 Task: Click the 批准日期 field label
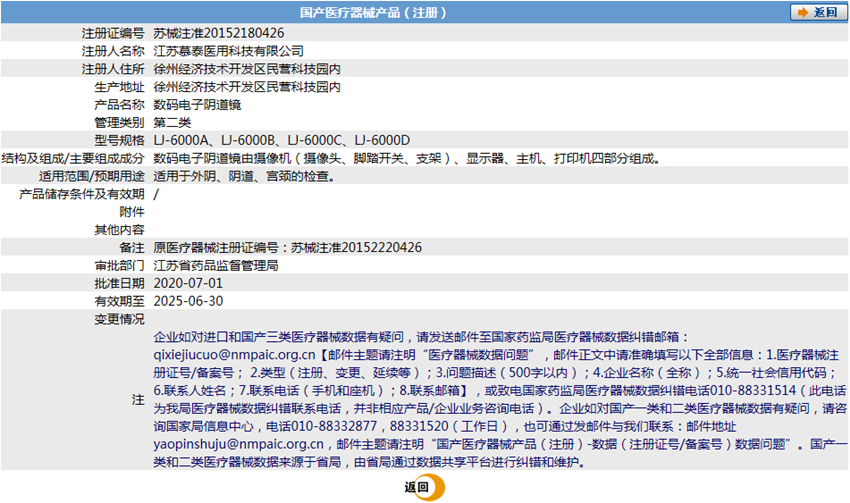click(x=119, y=283)
